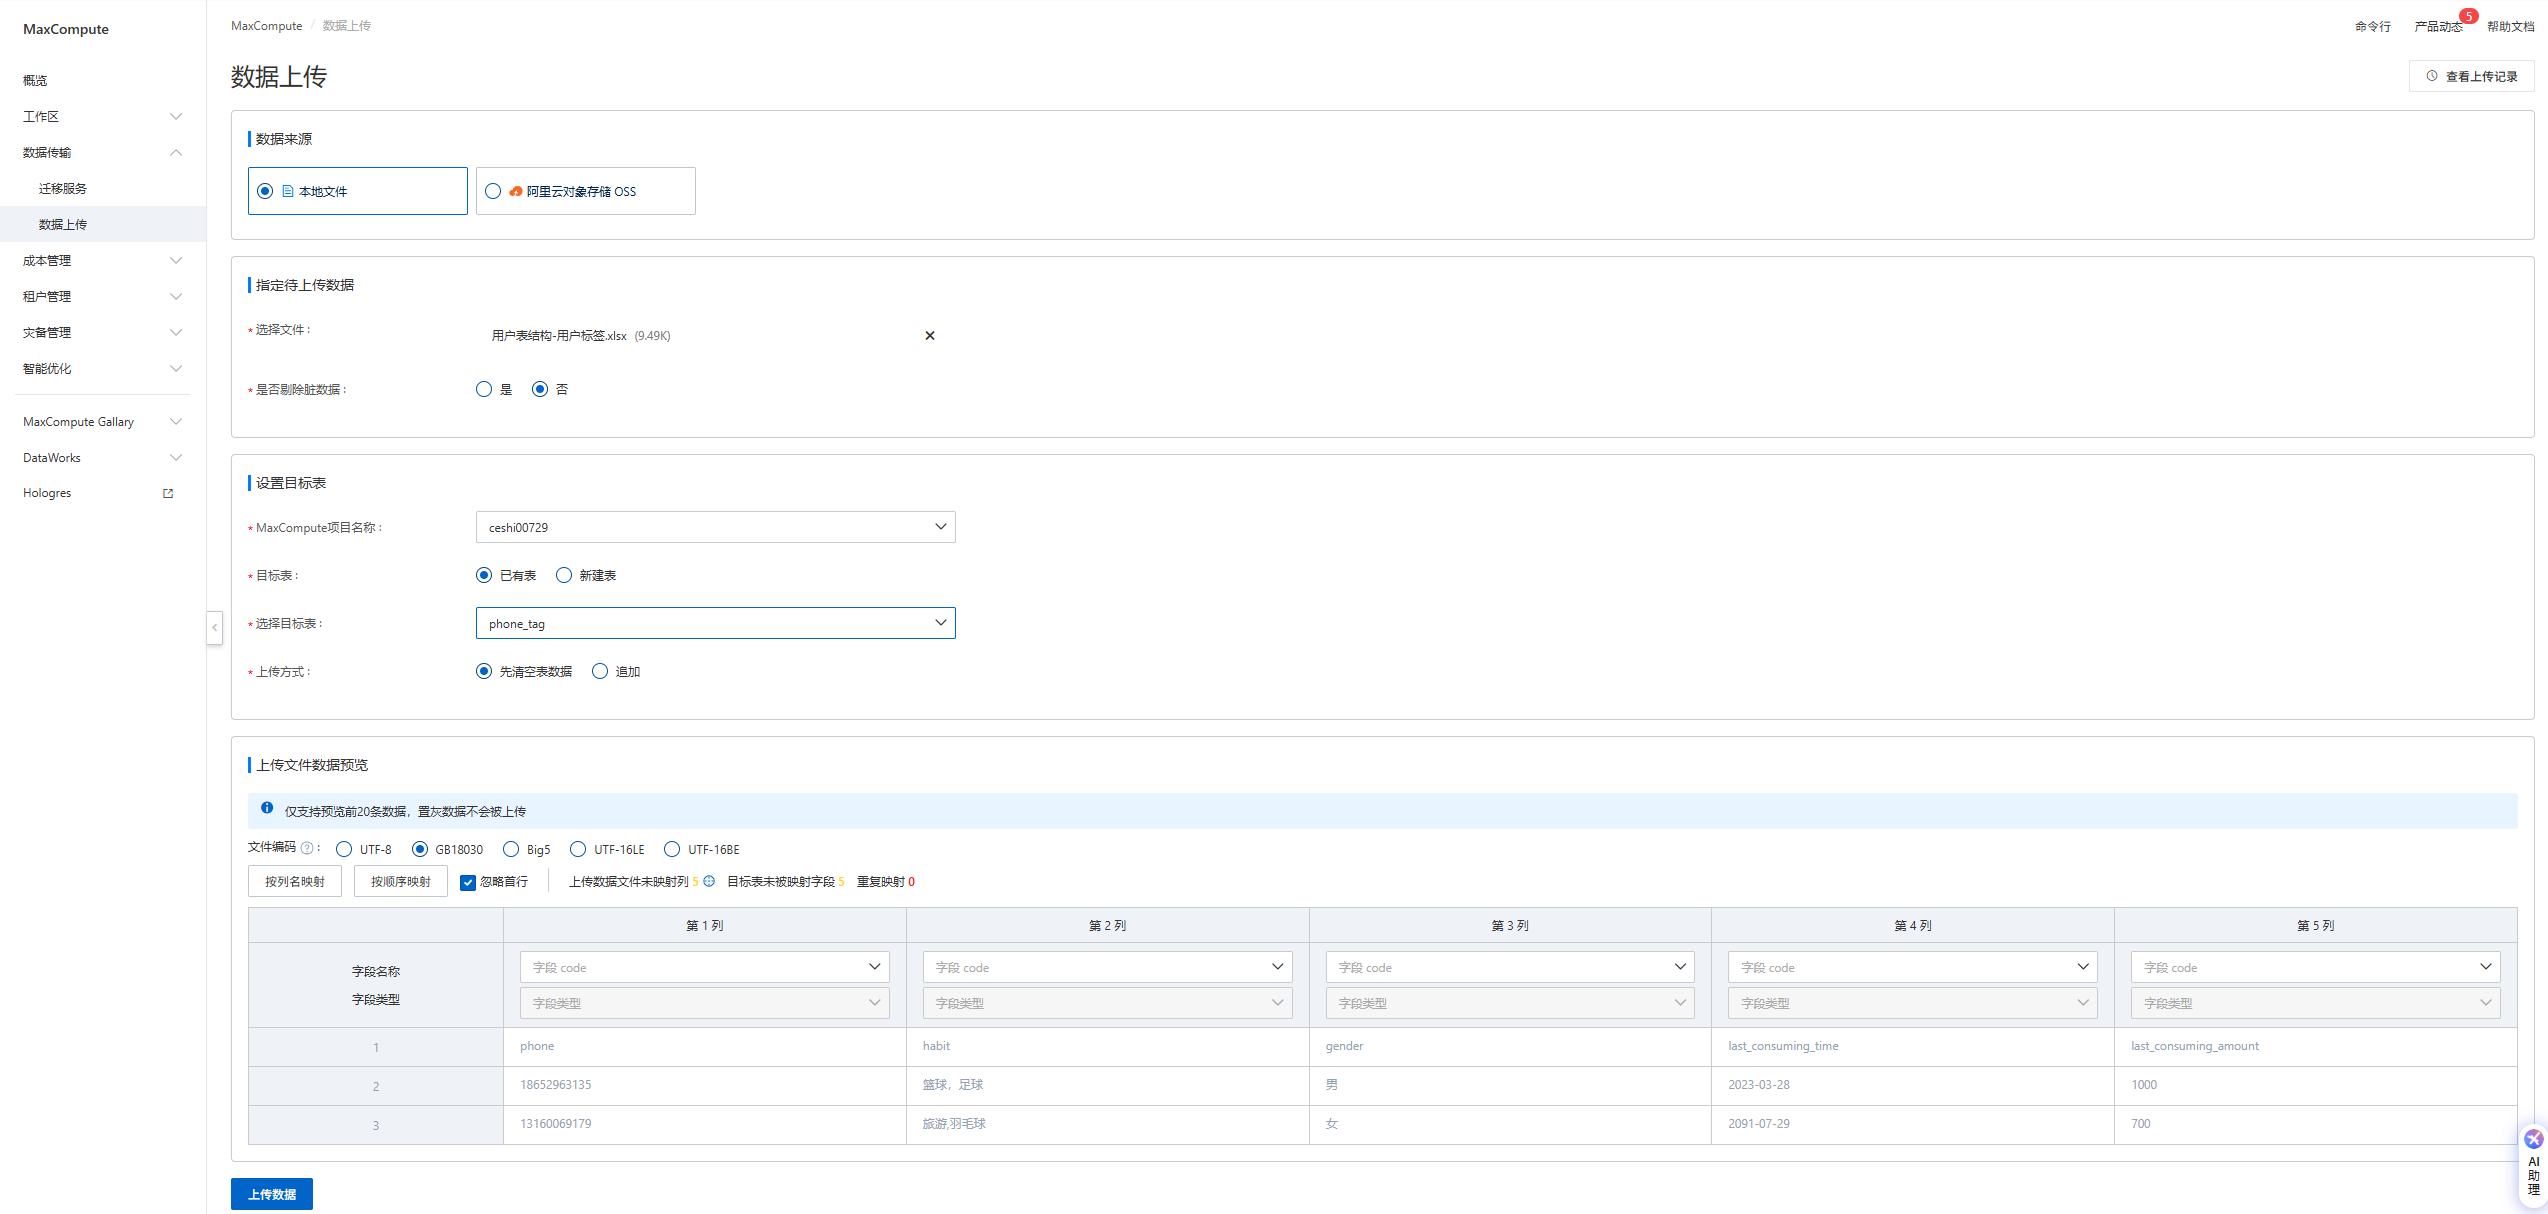Viewport: 2548px width, 1214px height.
Task: Expand the 成本管理 sidebar menu
Action: 103,260
